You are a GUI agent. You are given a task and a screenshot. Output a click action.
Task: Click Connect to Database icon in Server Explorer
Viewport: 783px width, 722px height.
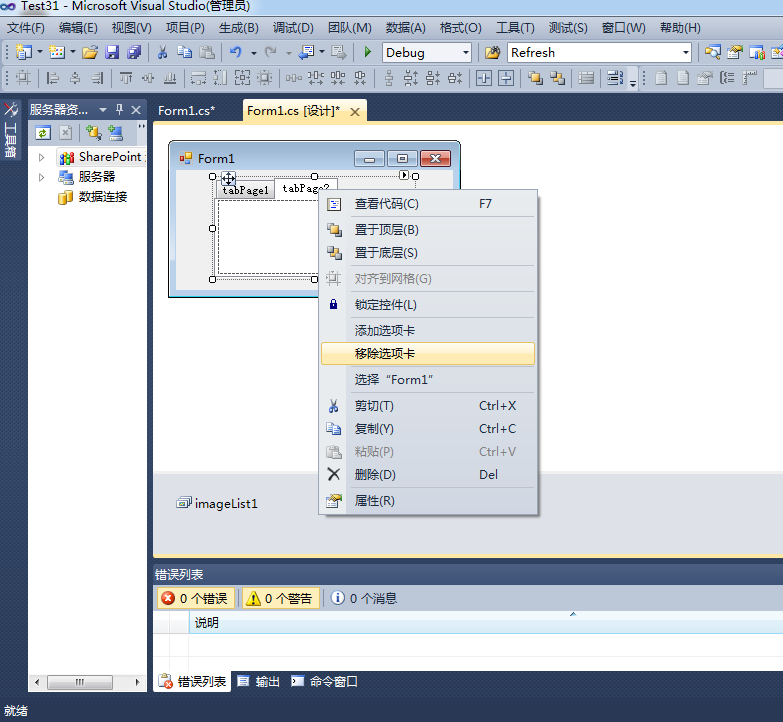click(x=93, y=133)
